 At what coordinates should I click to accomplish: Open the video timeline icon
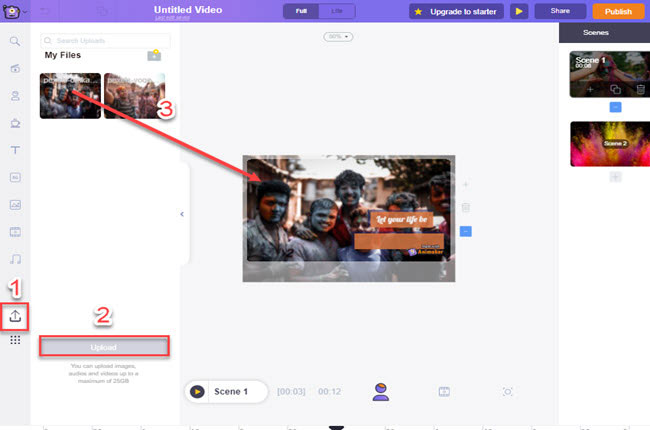tap(444, 391)
